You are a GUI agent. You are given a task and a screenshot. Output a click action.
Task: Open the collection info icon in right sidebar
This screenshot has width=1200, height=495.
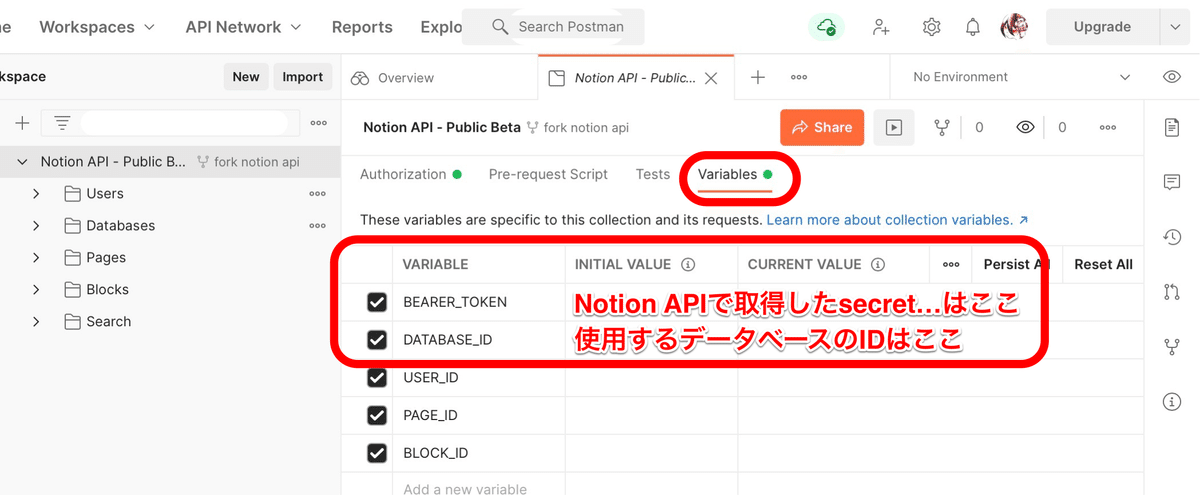(x=1172, y=402)
